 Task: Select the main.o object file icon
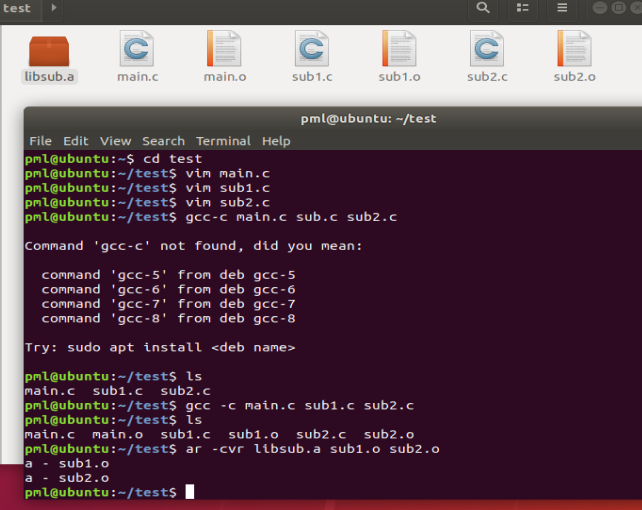(224, 49)
